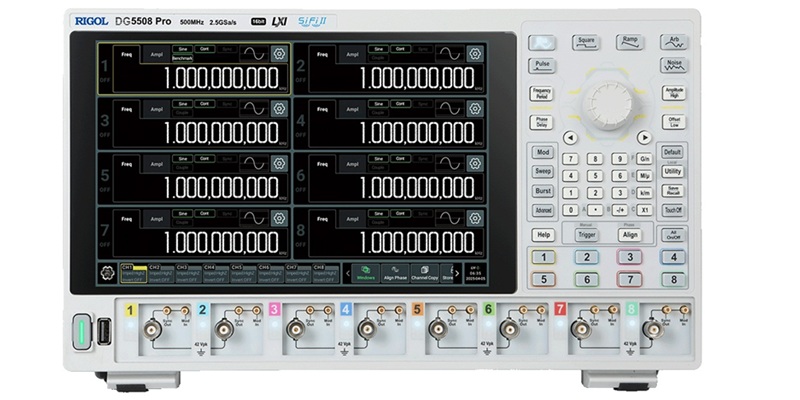Image resolution: width=800 pixels, height=400 pixels.
Task: Switch channel 3 to Ampl tab
Action: [156, 109]
